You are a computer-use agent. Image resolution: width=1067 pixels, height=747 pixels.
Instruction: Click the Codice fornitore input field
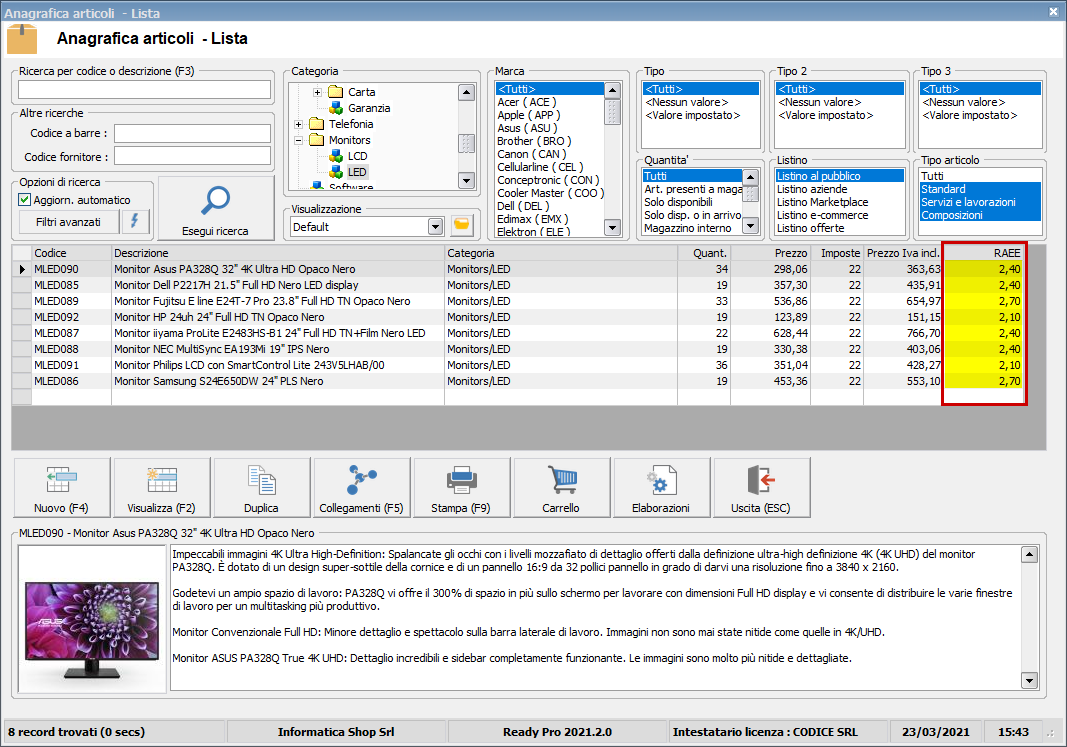tap(193, 156)
